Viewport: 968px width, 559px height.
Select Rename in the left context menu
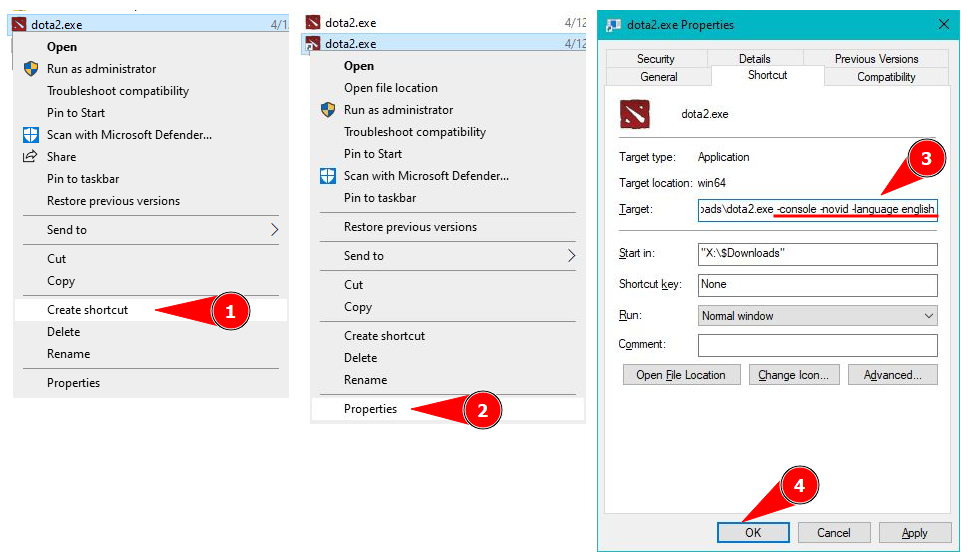point(69,354)
